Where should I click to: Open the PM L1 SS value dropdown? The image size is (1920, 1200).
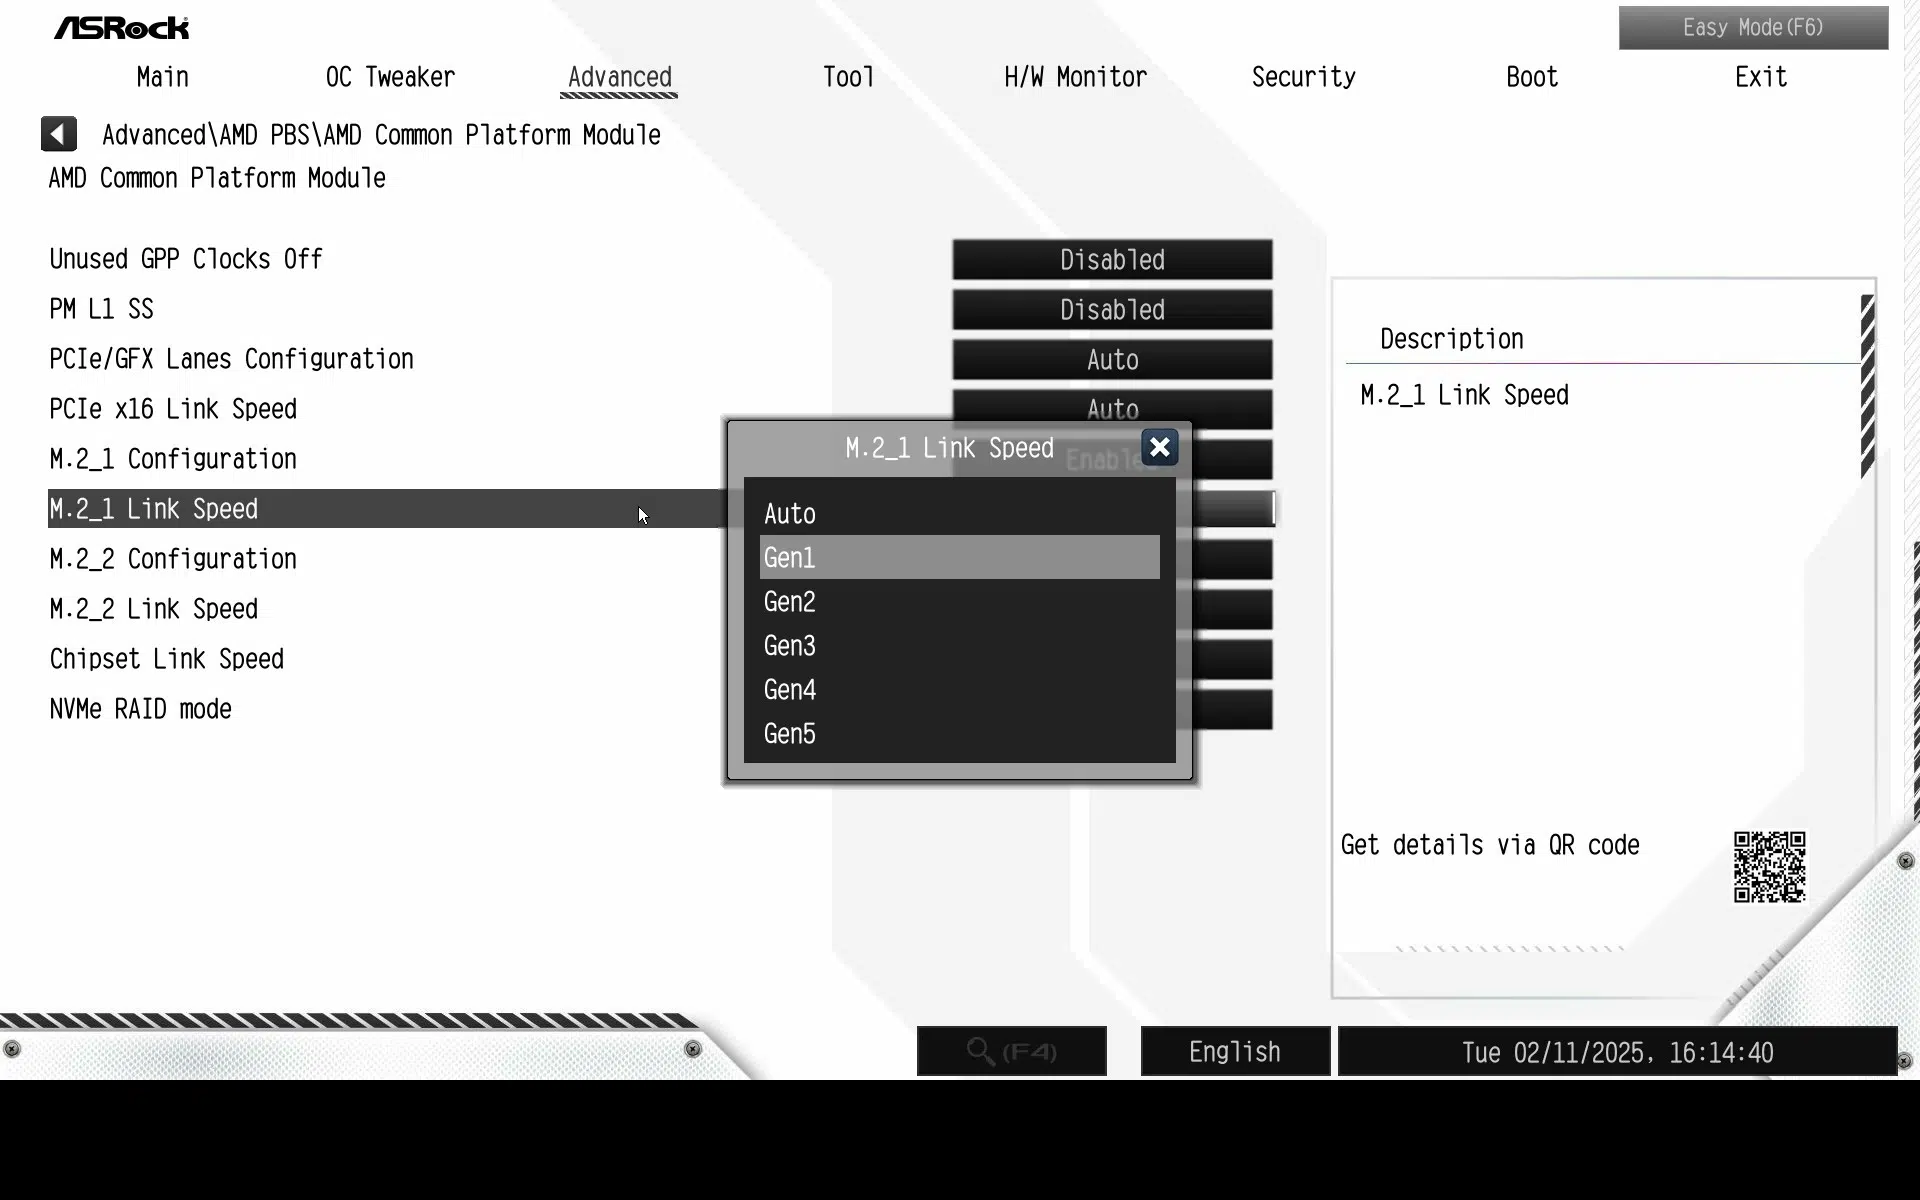click(x=1112, y=310)
